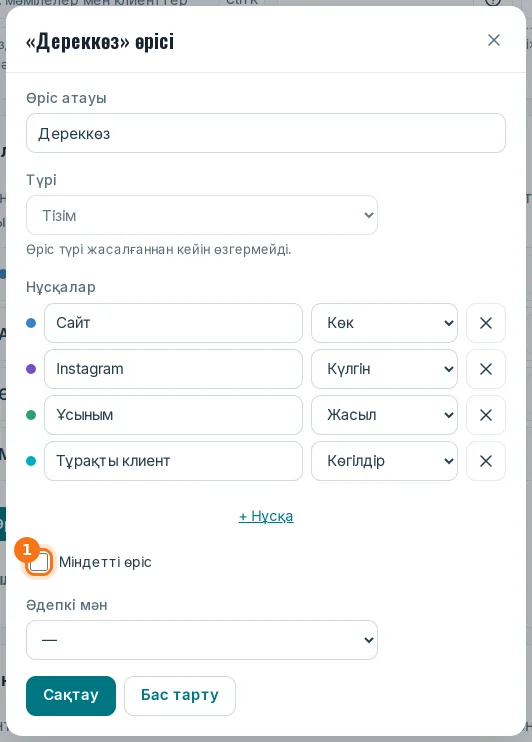532x742 pixels.
Task: Open the Күлгін color dropdown
Action: click(x=384, y=369)
